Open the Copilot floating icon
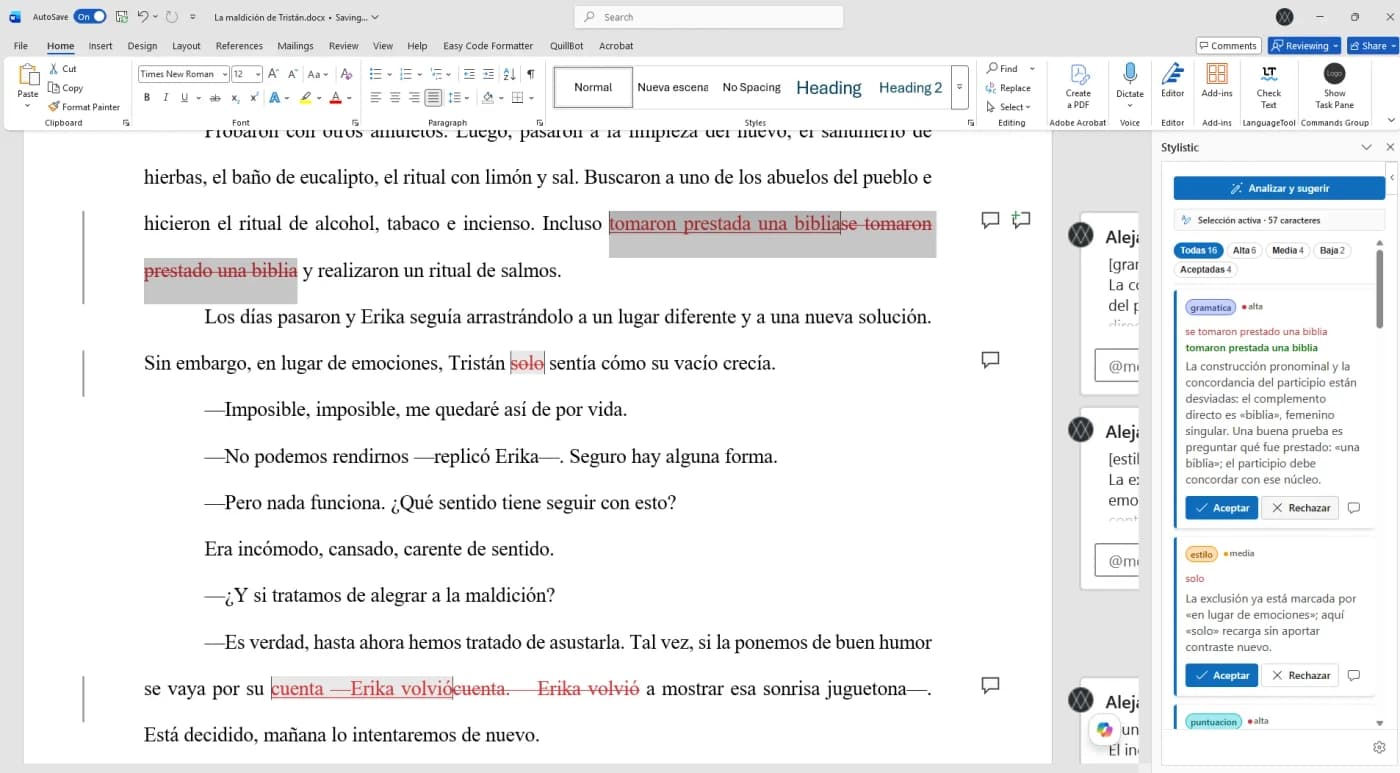This screenshot has width=1400, height=773. (1104, 729)
